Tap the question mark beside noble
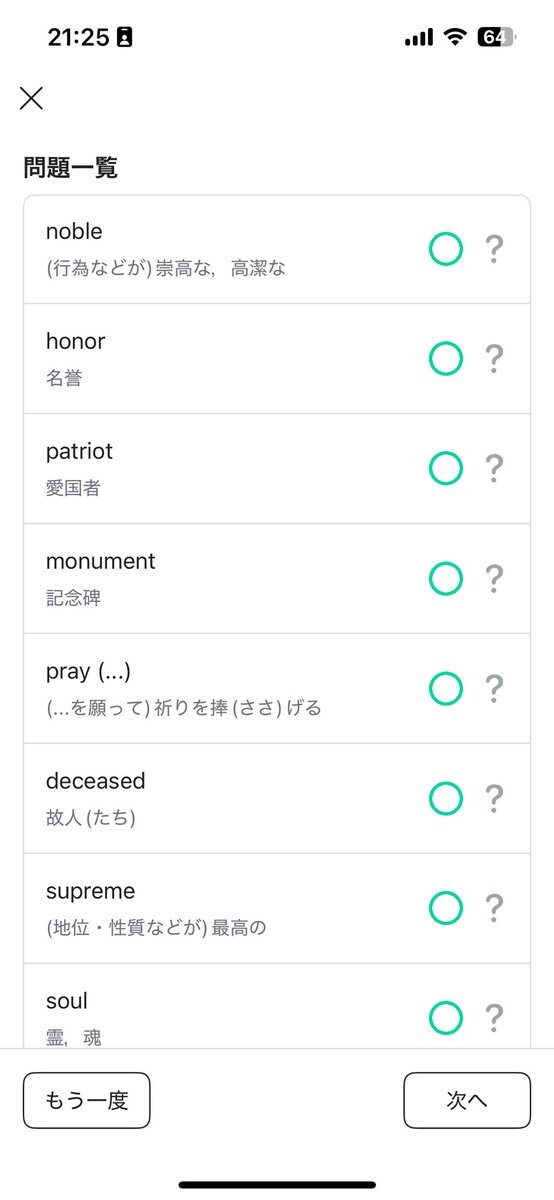The image size is (554, 1200). 493,248
